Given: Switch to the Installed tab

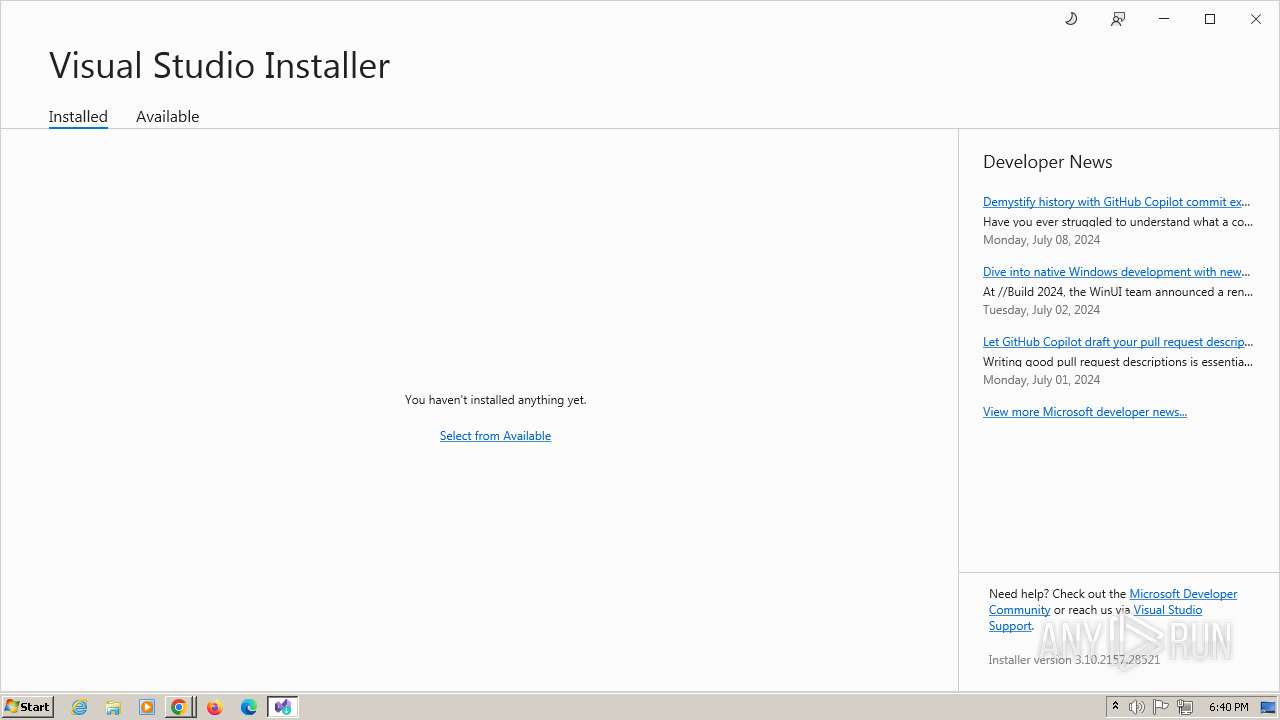Looking at the screenshot, I should [x=78, y=116].
